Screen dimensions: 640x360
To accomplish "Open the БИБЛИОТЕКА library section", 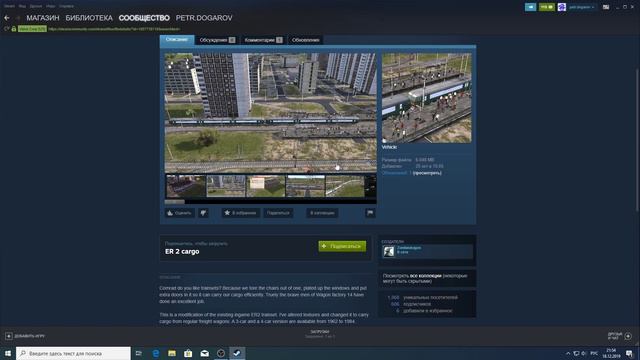I will (x=89, y=18).
